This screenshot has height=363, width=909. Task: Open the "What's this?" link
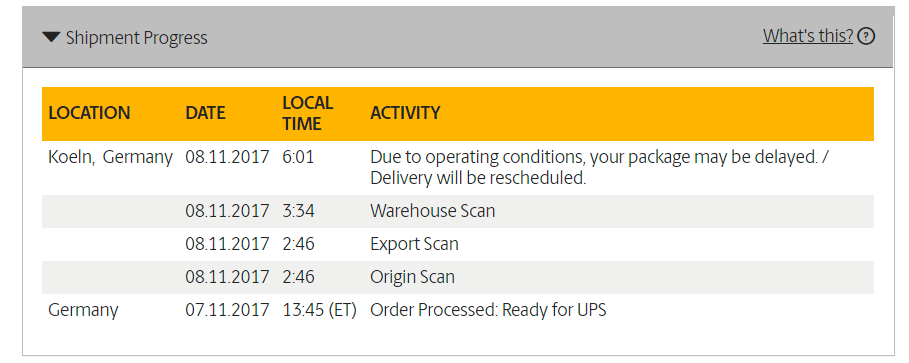tap(808, 36)
